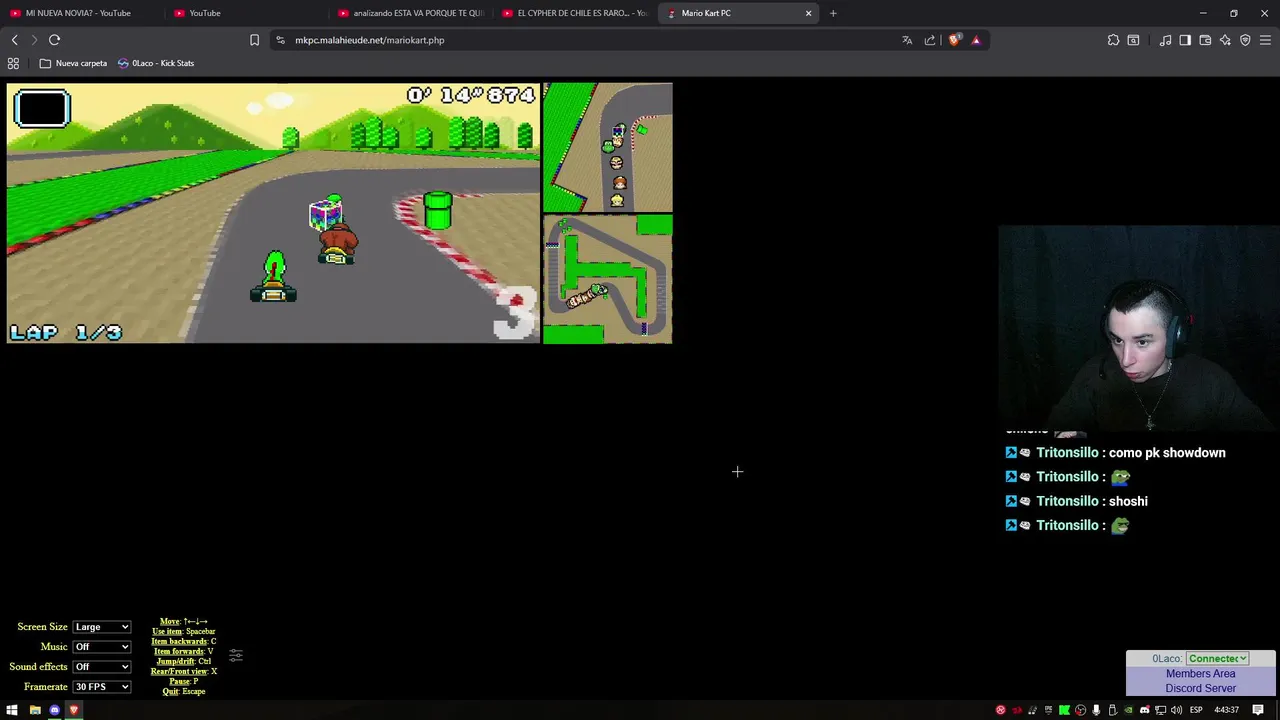The height and width of the screenshot is (720, 1280).
Task: Click the taskbar clock showing 4:43:37
Action: [x=1227, y=710]
